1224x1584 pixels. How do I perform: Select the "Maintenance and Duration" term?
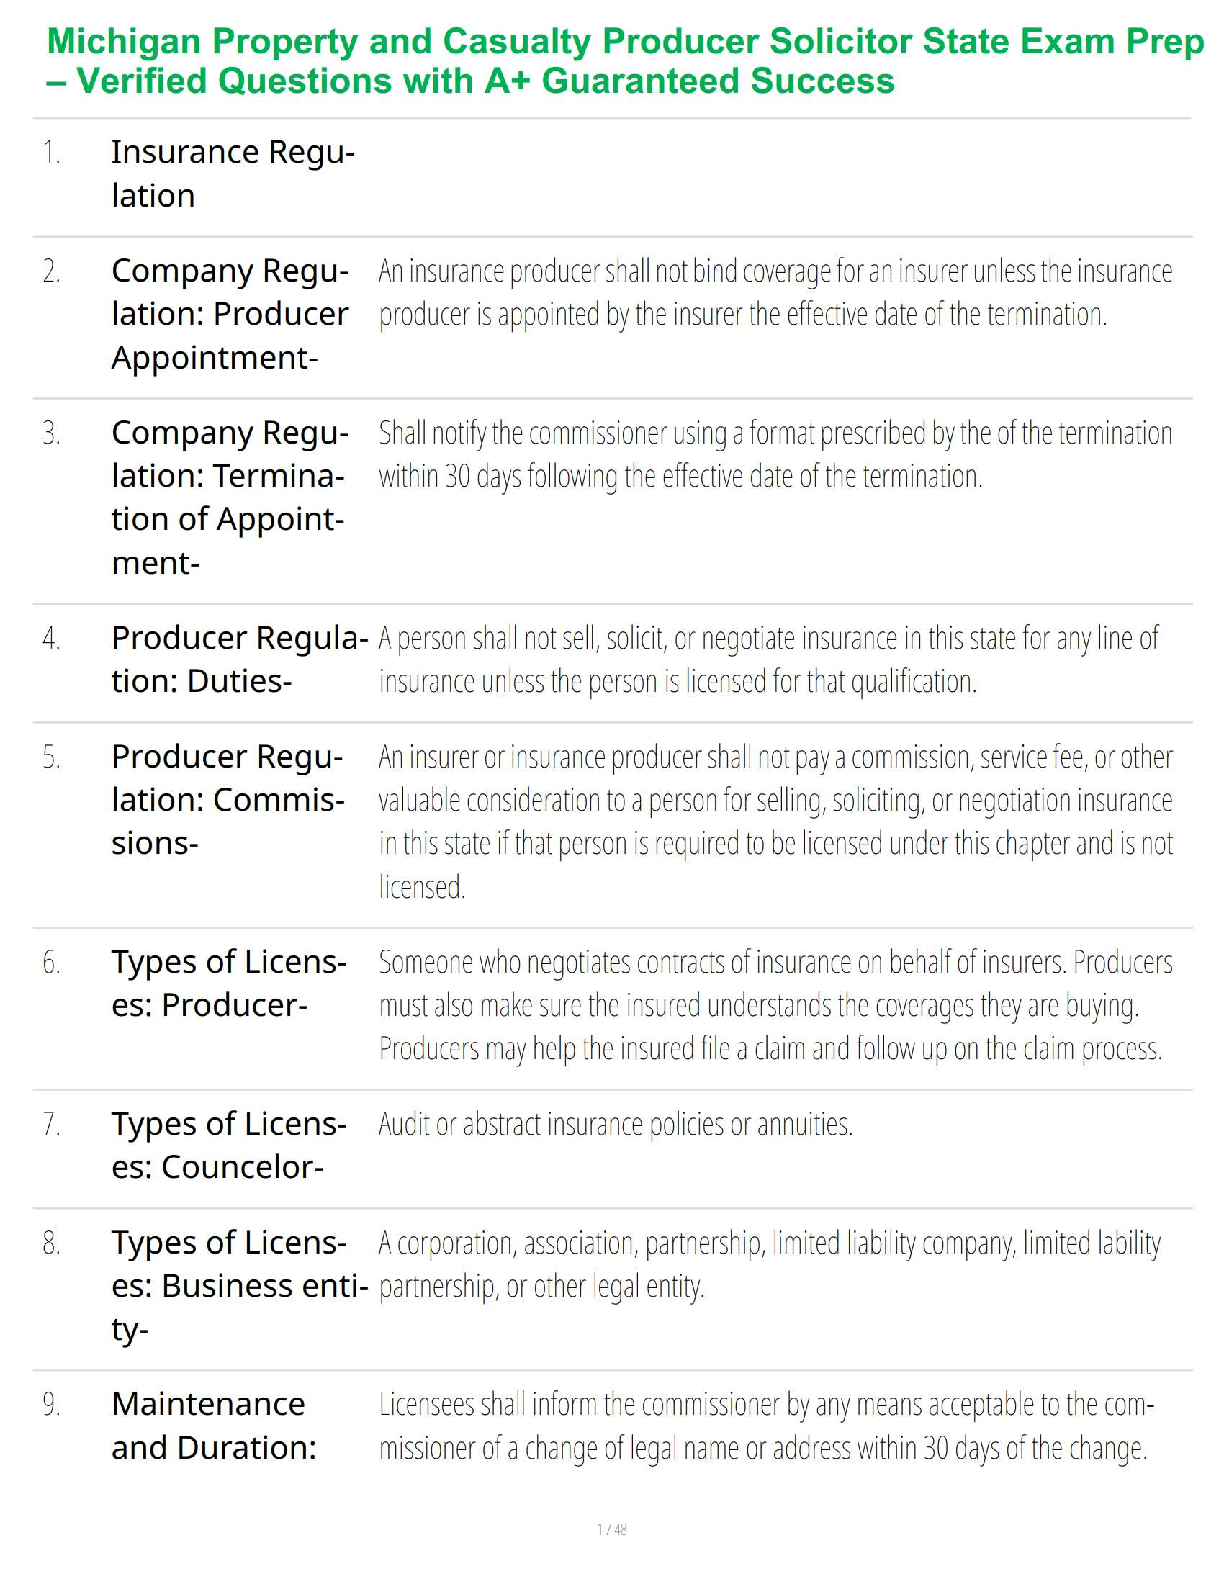click(213, 1426)
